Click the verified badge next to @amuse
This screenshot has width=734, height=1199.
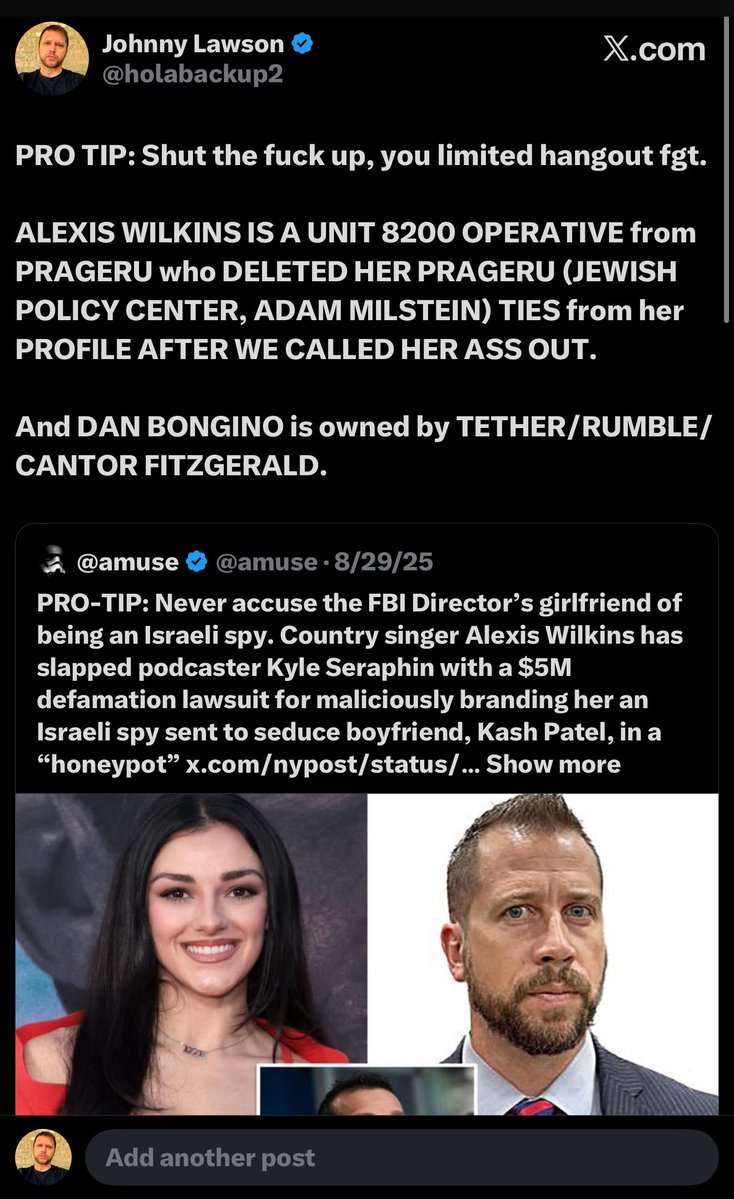pos(196,562)
